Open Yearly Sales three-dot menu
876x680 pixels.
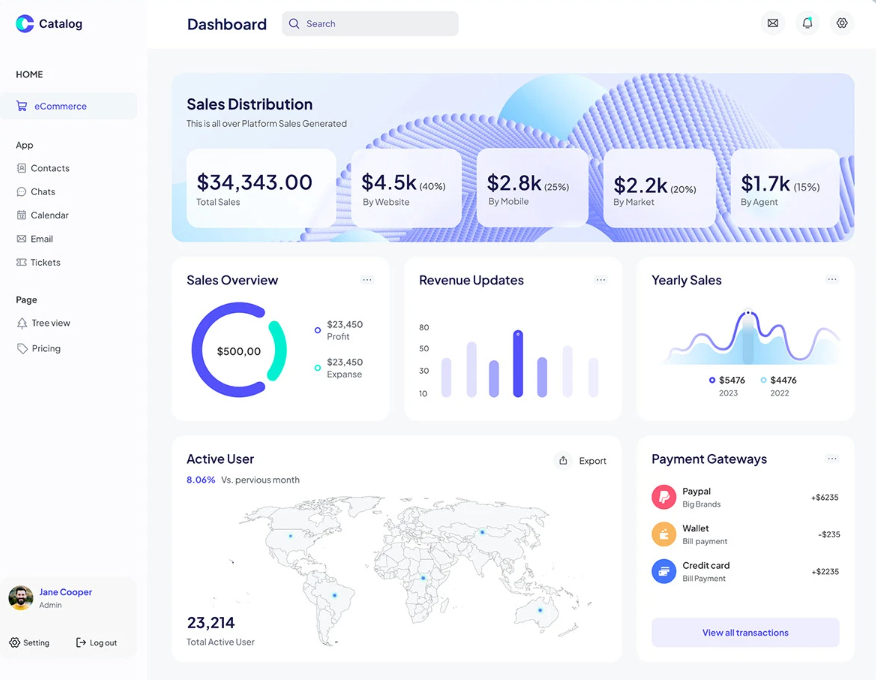(x=832, y=279)
